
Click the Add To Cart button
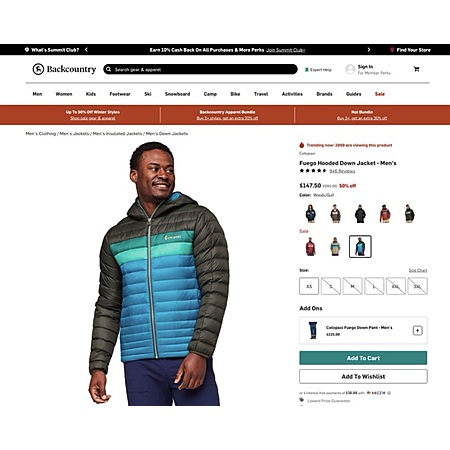coord(363,358)
